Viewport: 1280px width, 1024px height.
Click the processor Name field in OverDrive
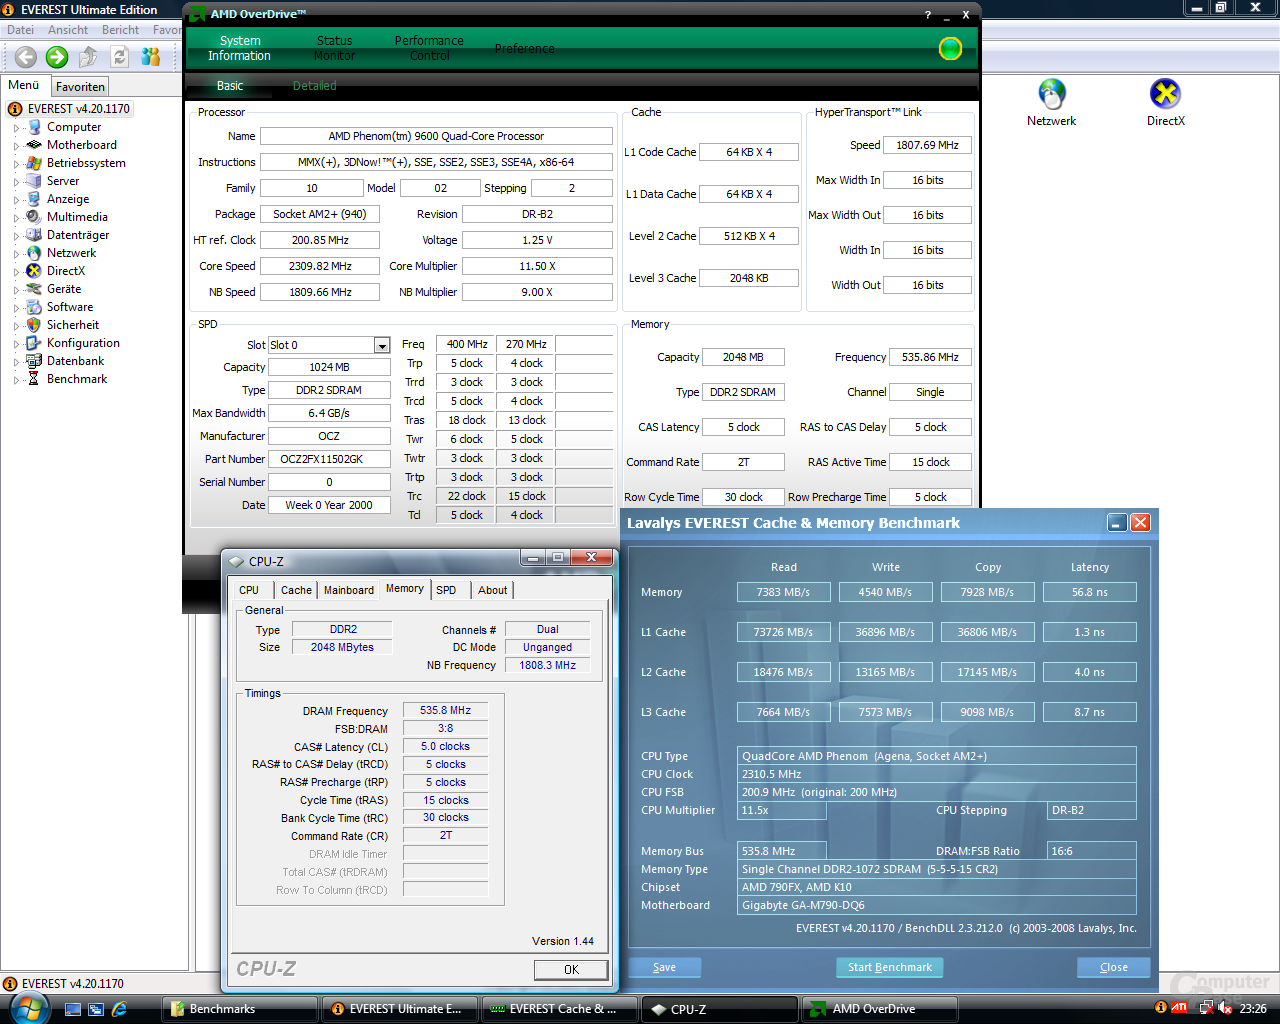point(436,136)
